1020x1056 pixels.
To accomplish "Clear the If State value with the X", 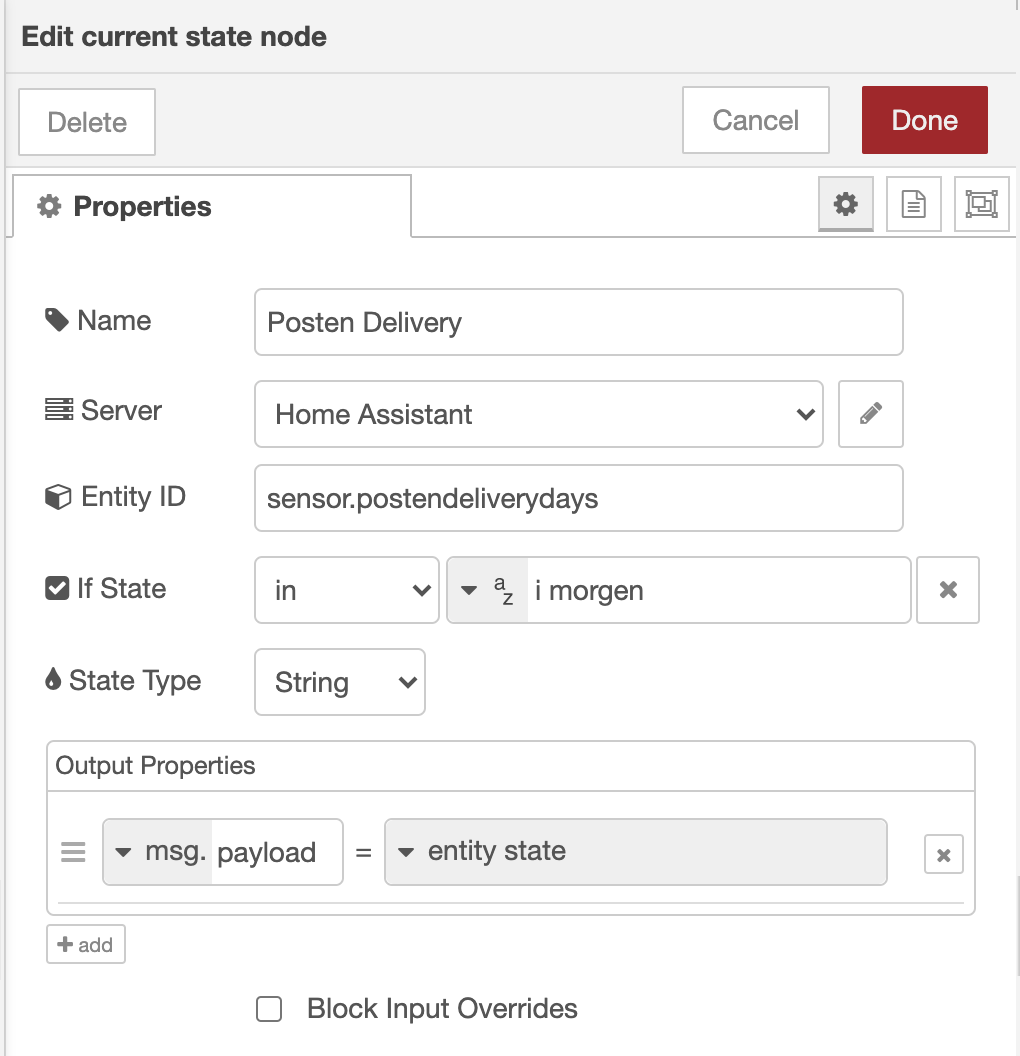I will (x=947, y=590).
